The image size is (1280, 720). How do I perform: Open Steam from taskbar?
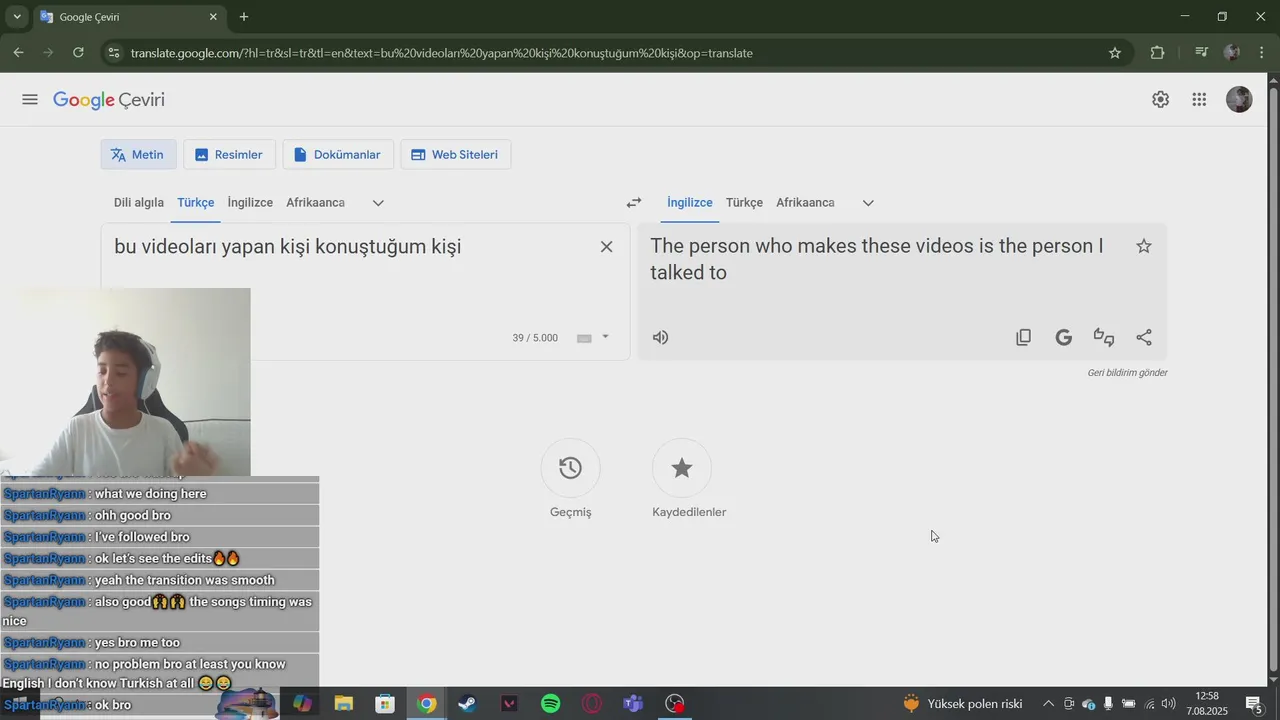tap(467, 704)
